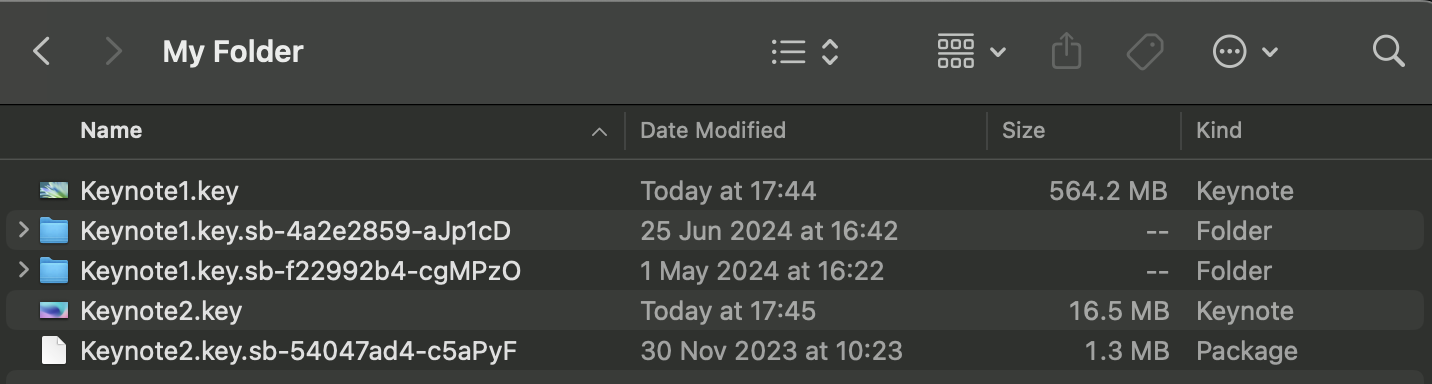Open the list view switcher control

(804, 52)
